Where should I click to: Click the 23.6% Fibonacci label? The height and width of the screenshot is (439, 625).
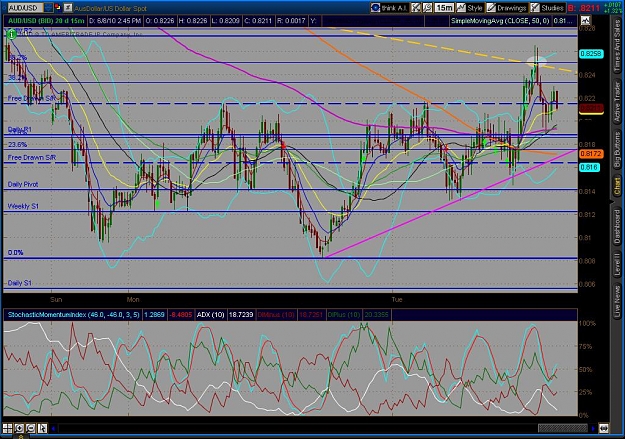click(x=18, y=144)
